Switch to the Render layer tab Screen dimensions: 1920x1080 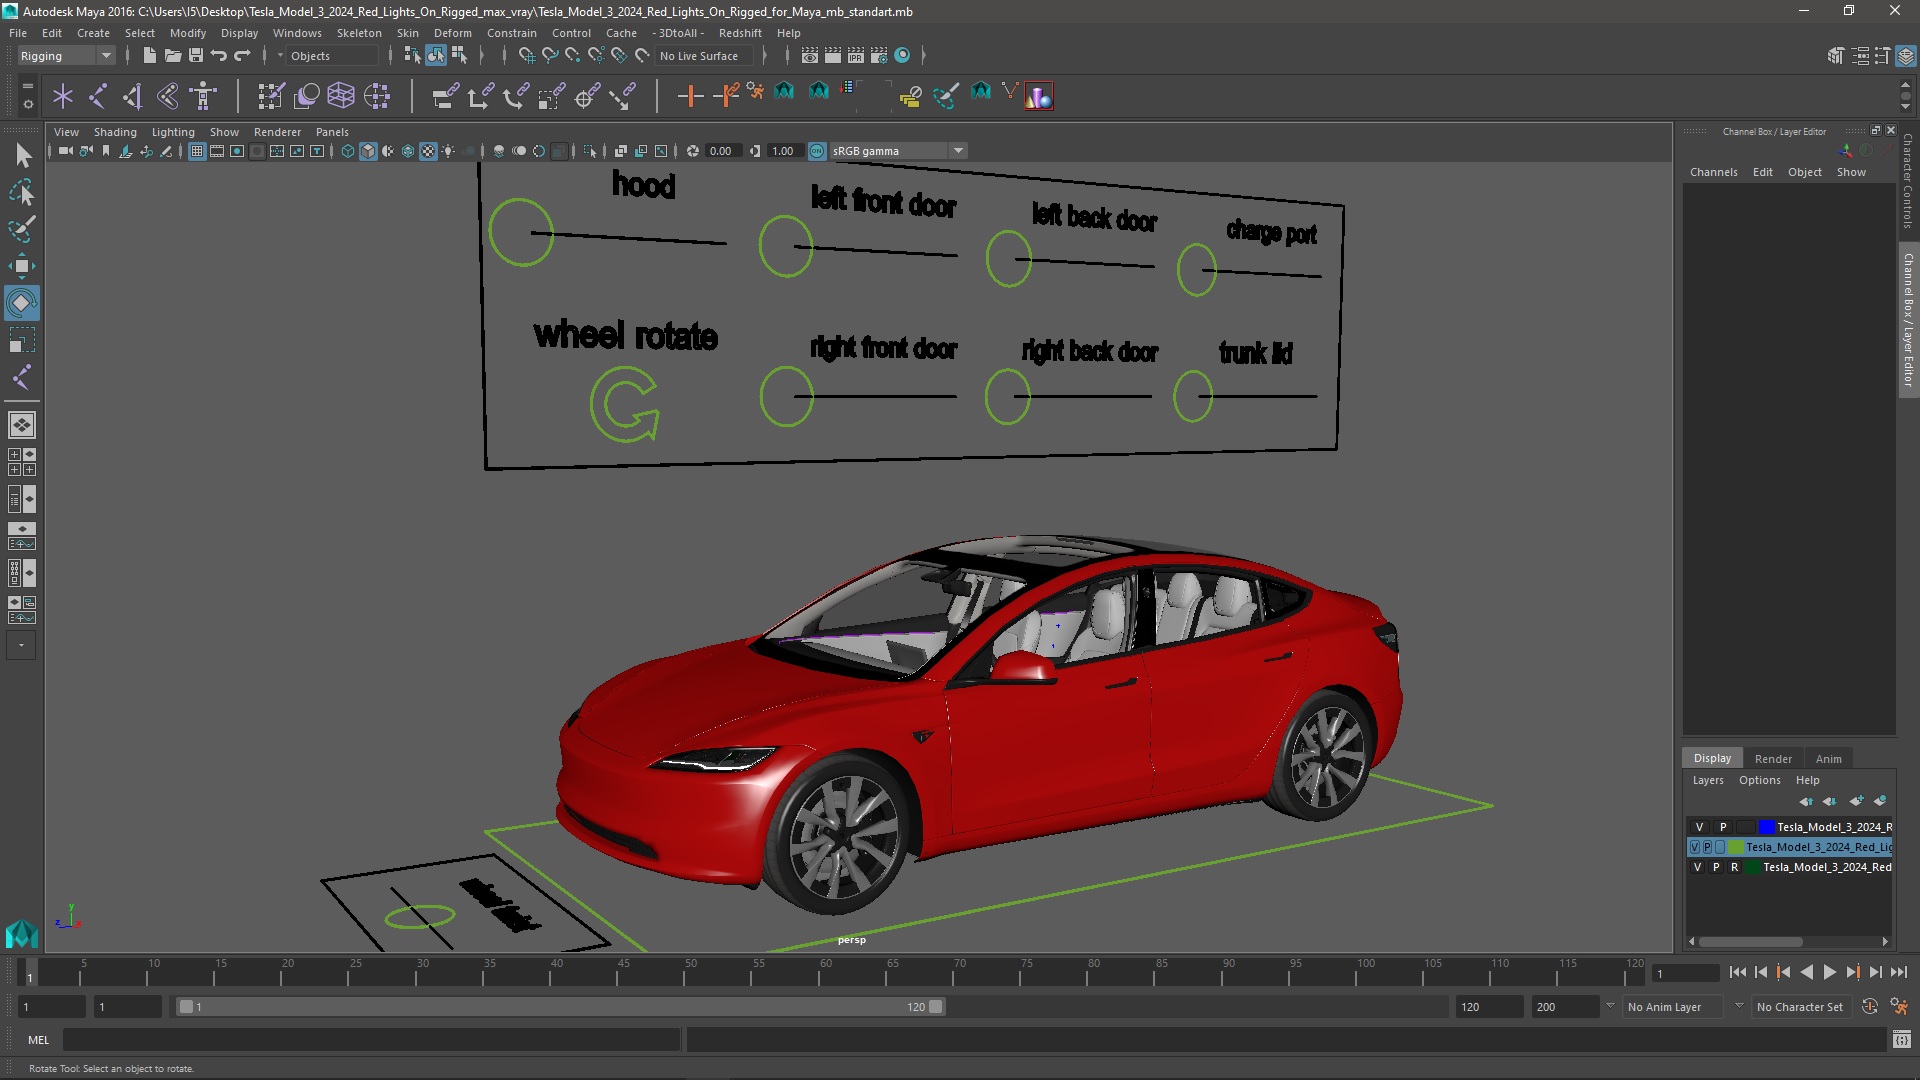pos(1773,758)
